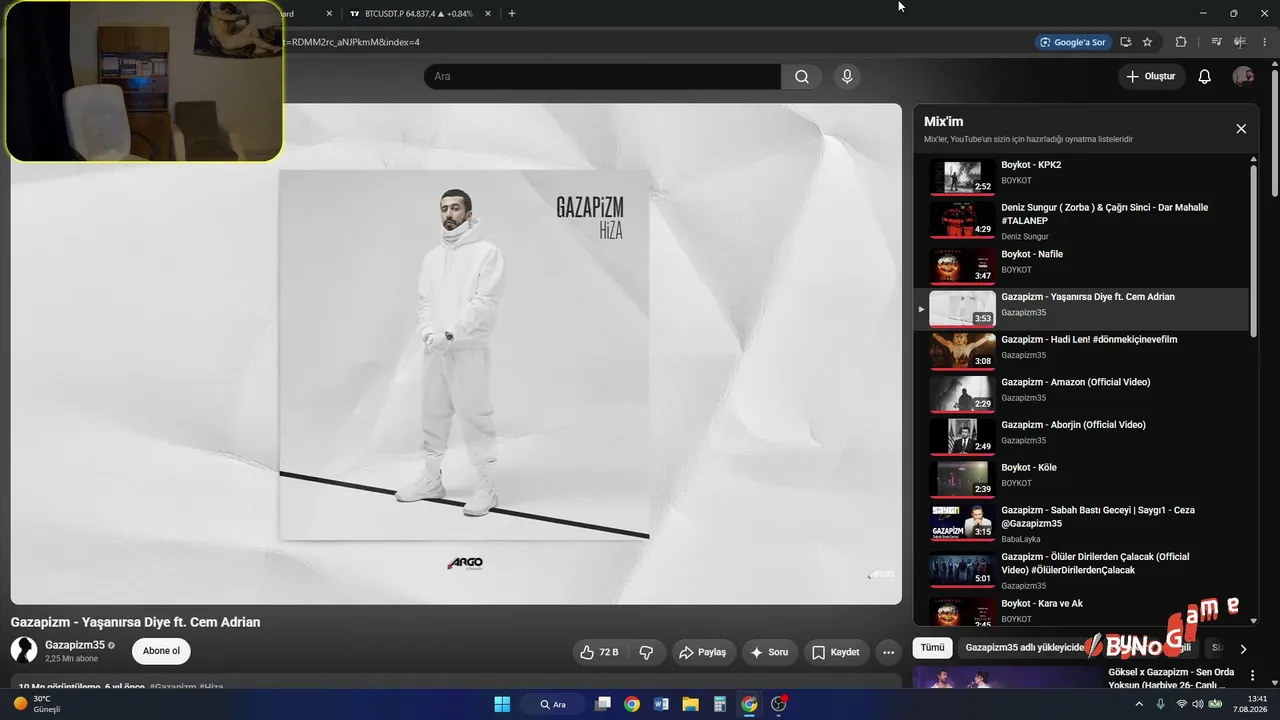This screenshot has width=1280, height=720.
Task: Click taskbar Ara search box
Action: 553,704
